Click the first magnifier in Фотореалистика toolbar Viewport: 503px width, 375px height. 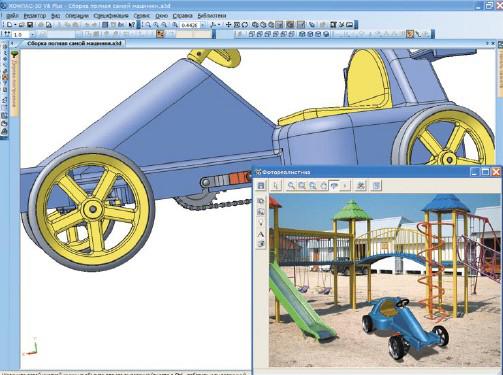[291, 186]
